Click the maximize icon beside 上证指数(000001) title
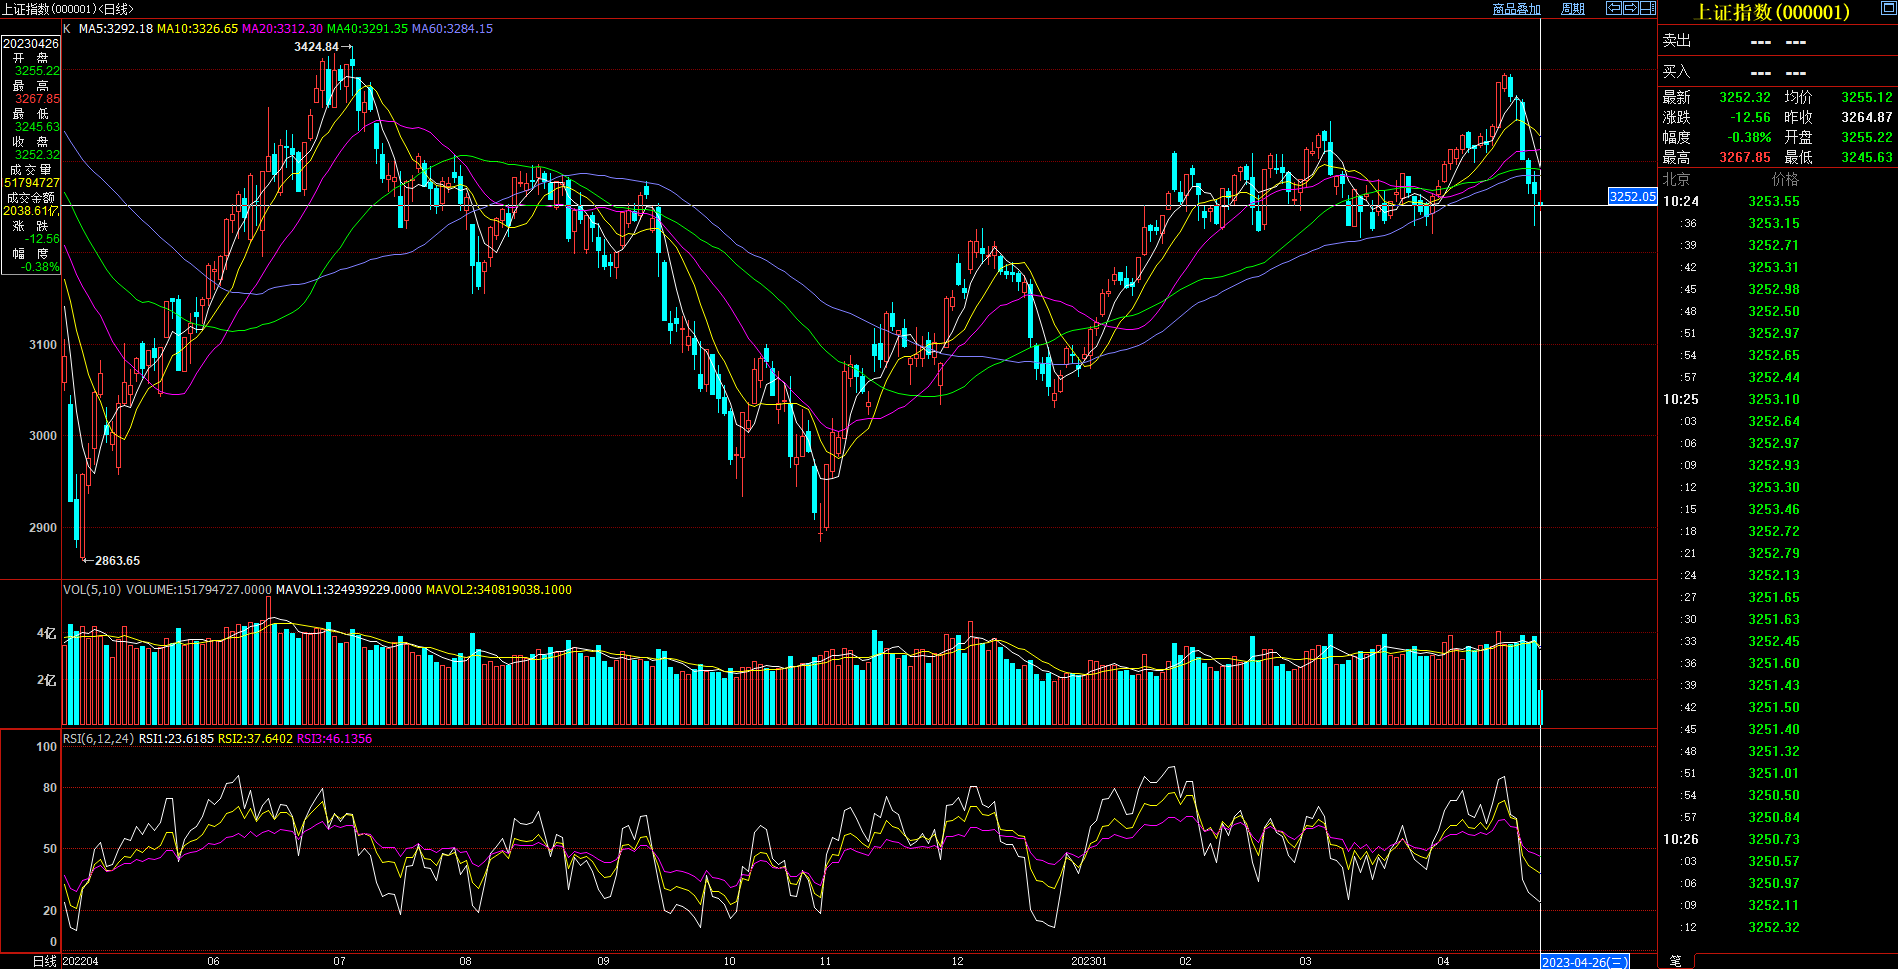Image resolution: width=1898 pixels, height=969 pixels. tap(1888, 8)
